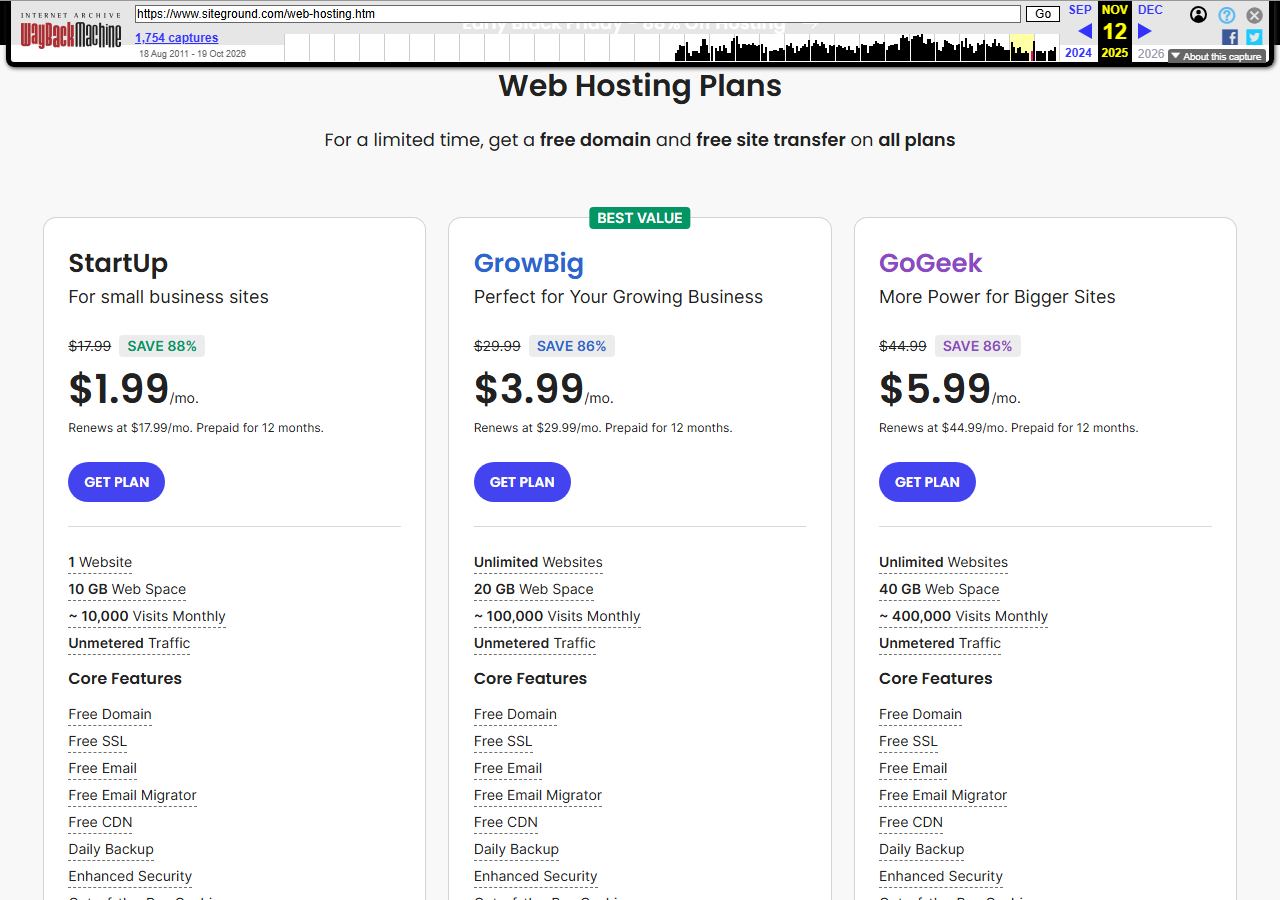Get the GoGeek plan
This screenshot has height=900, width=1280.
point(927,482)
